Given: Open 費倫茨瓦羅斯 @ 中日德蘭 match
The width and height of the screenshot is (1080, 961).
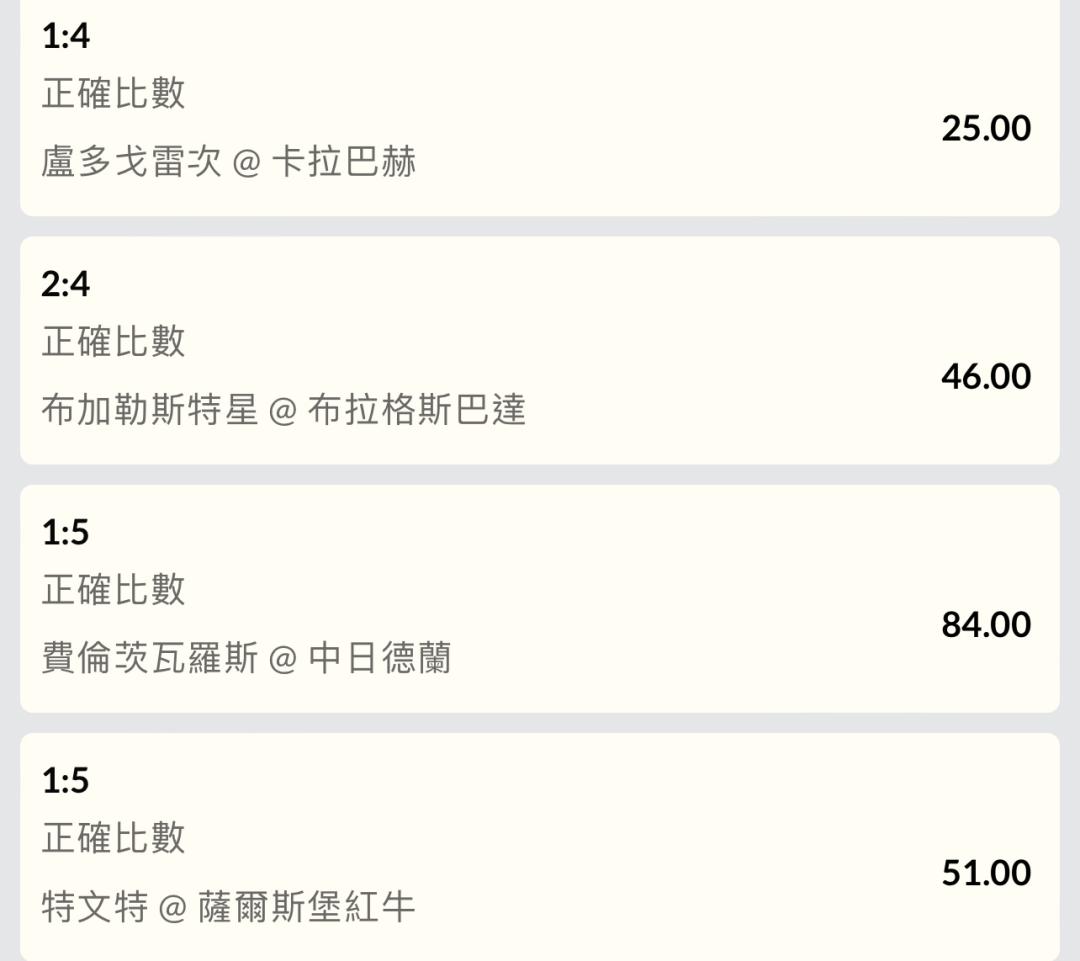Looking at the screenshot, I should click(x=246, y=658).
